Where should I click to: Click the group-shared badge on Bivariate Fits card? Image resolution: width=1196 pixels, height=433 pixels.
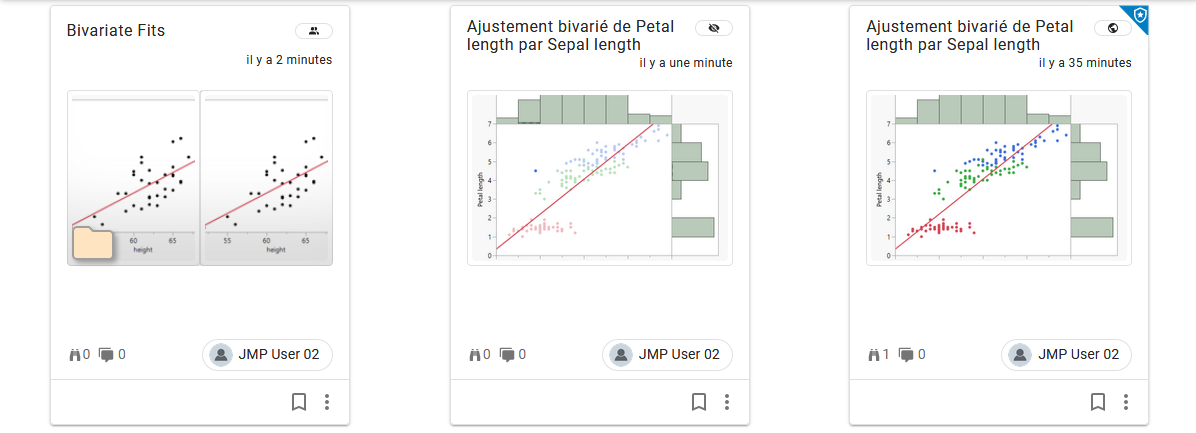coord(314,31)
